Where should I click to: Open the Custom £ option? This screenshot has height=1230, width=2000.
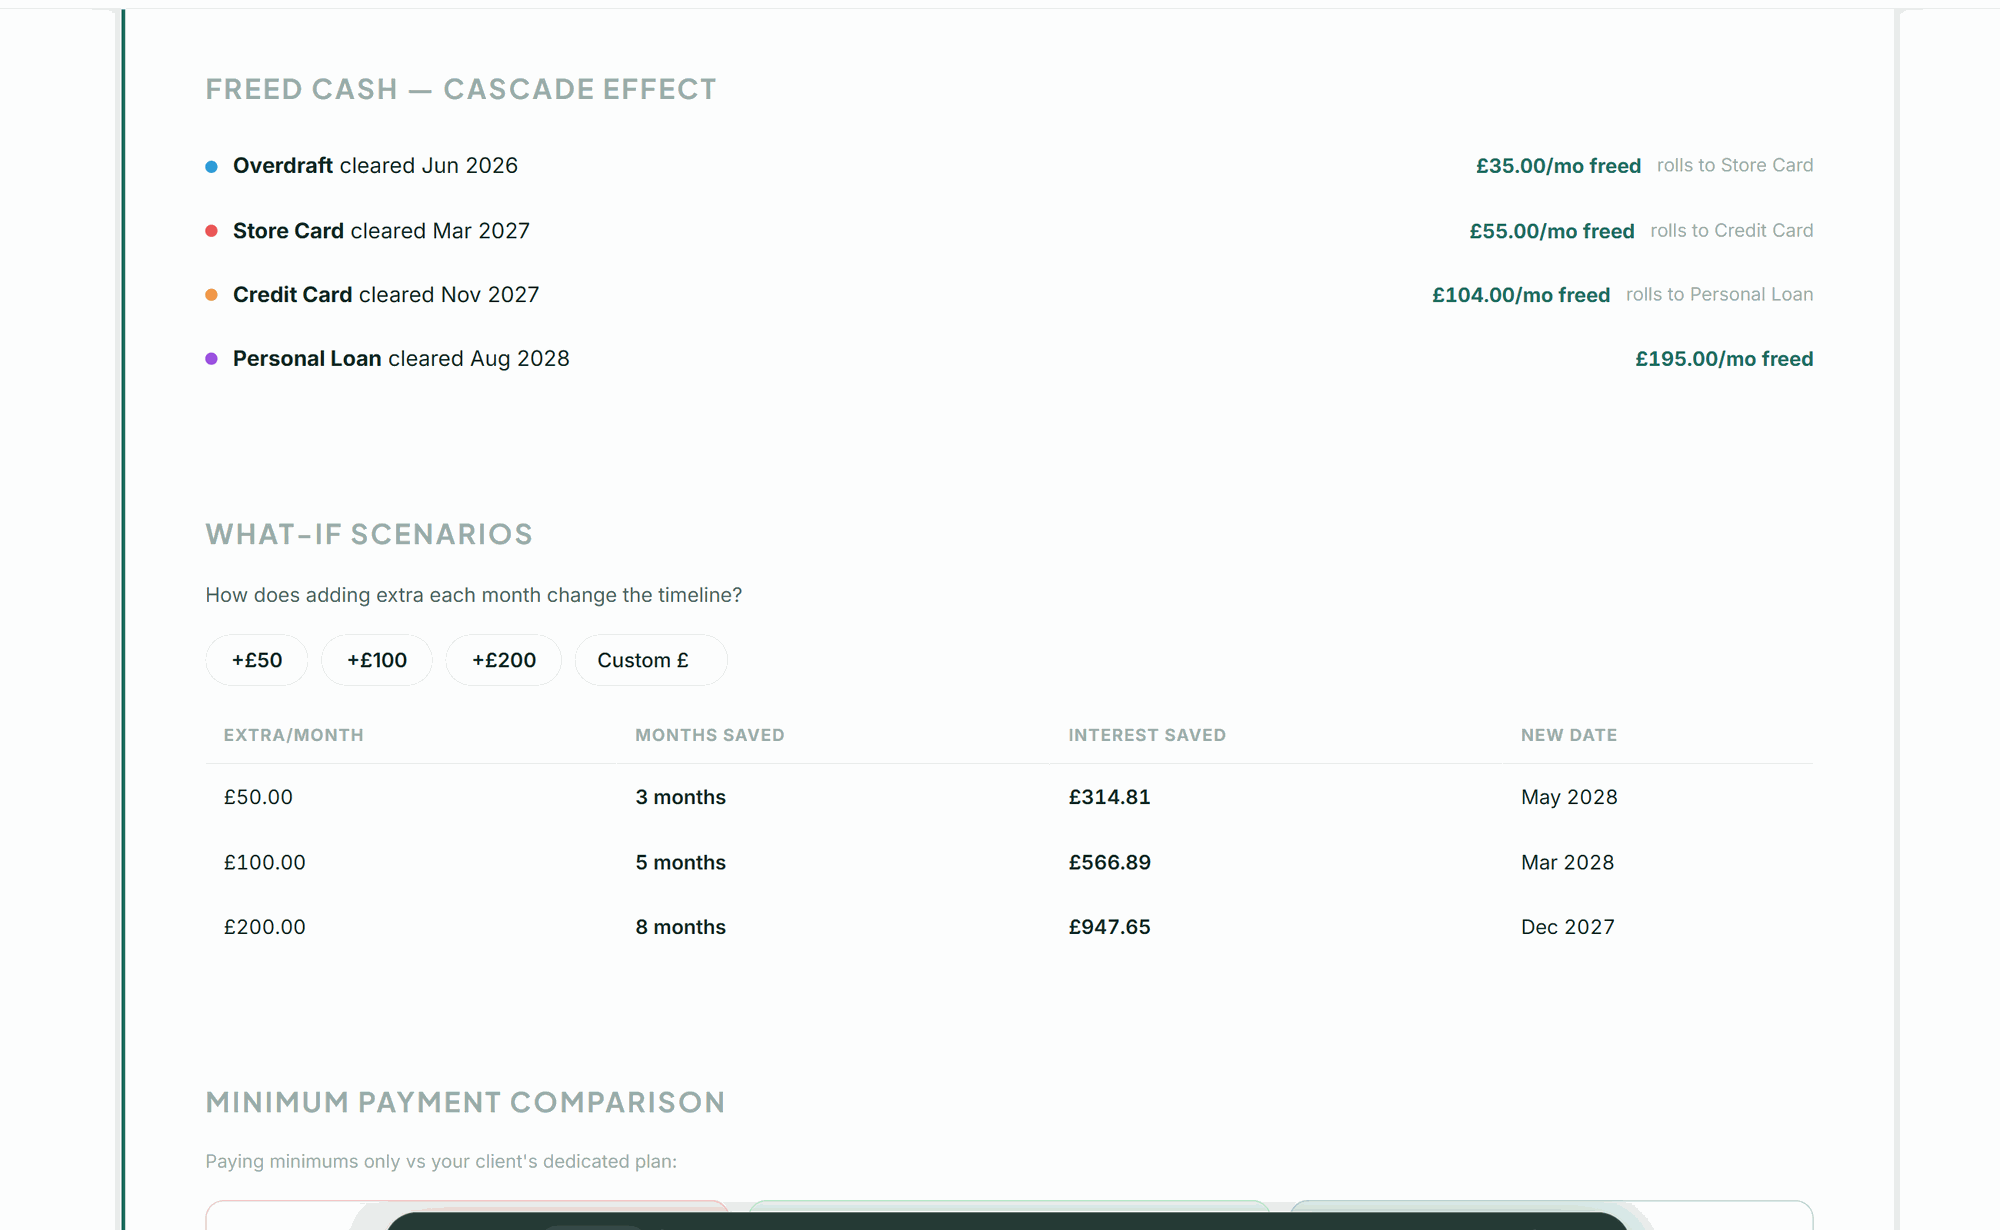pyautogui.click(x=650, y=660)
